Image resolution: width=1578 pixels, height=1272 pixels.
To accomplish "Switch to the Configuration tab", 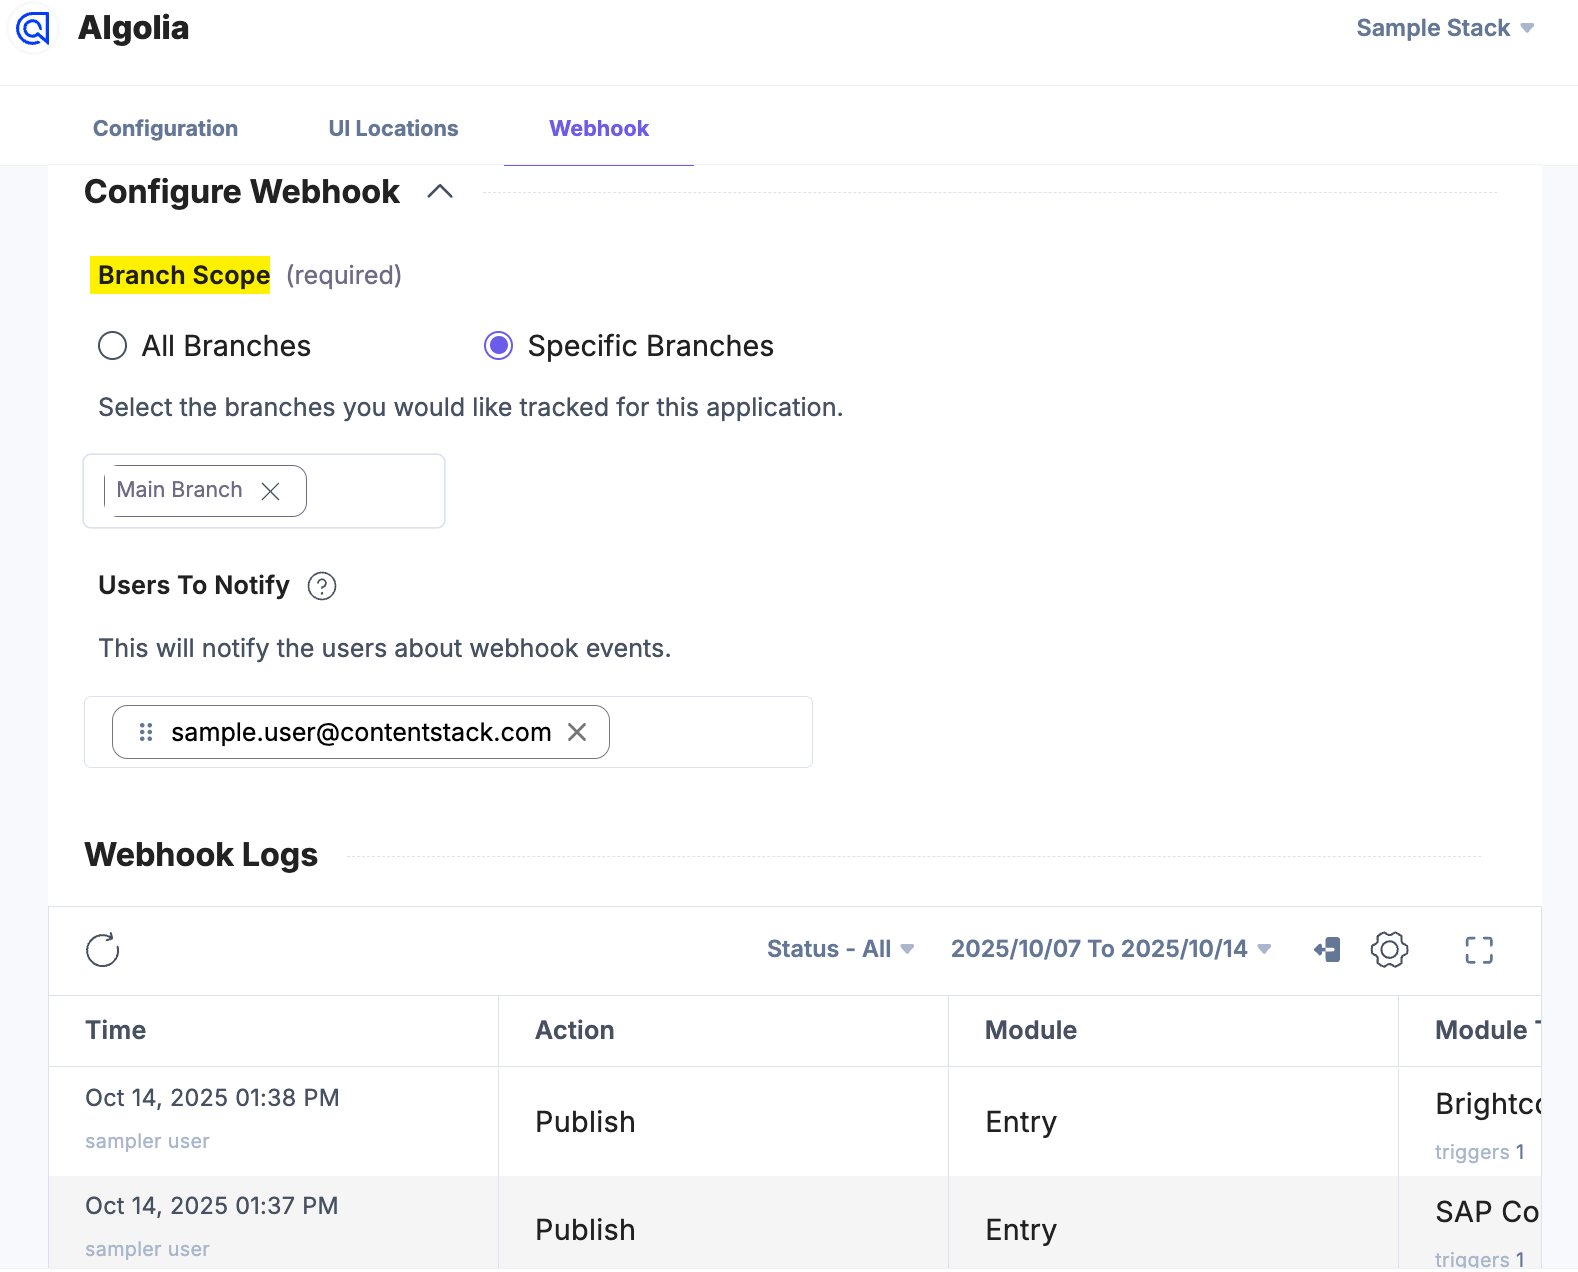I will point(165,128).
